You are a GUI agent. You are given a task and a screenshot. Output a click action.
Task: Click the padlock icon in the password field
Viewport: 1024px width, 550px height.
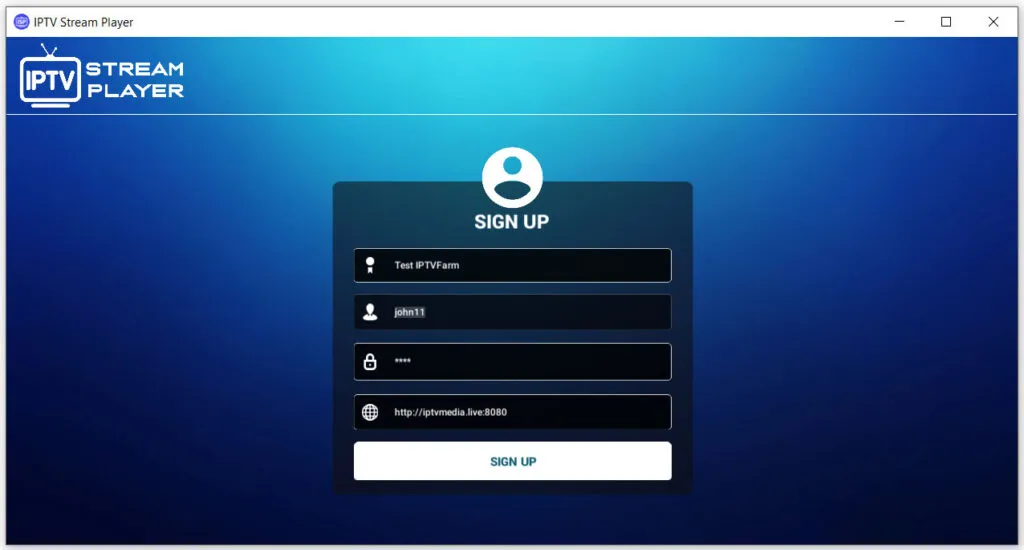click(x=370, y=362)
